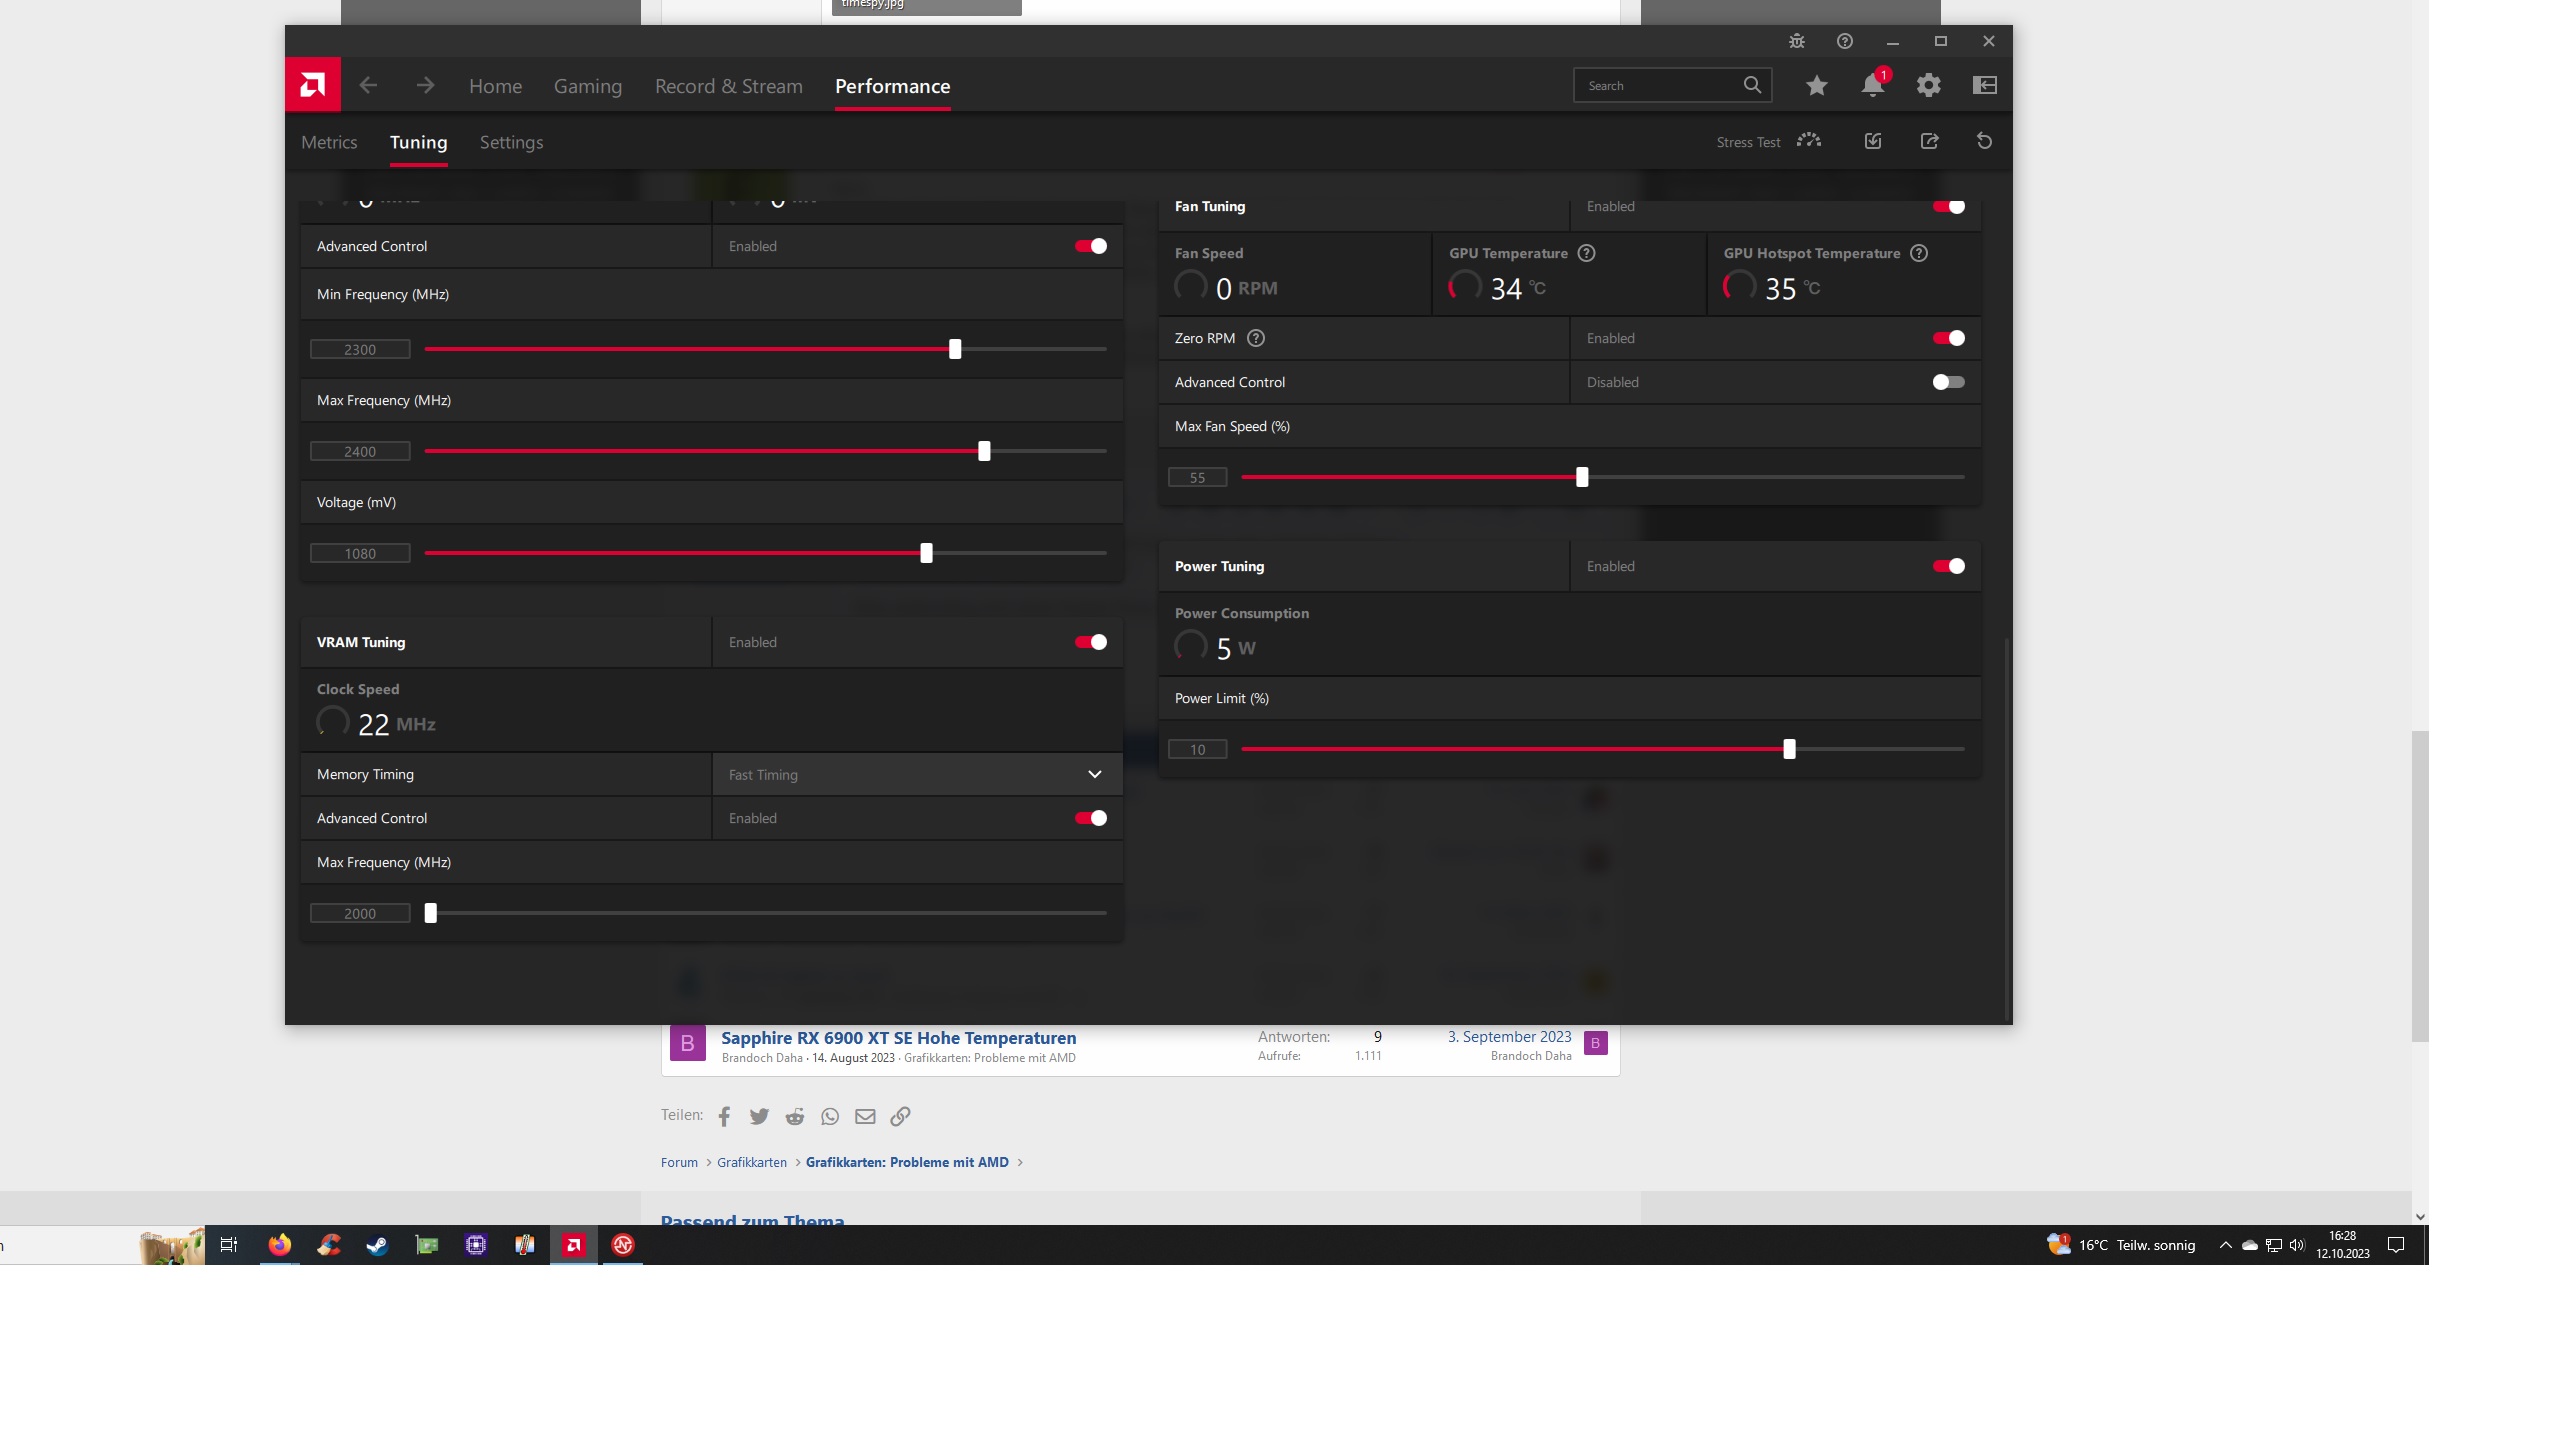Click the Power Limit slider handle

pyautogui.click(x=1789, y=749)
